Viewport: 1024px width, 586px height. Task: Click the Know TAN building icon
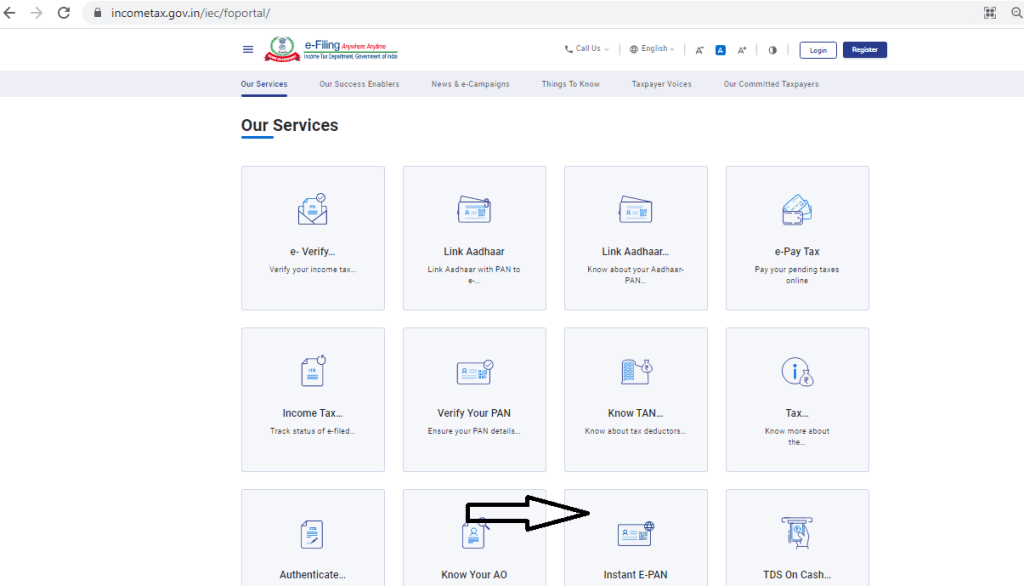point(635,371)
